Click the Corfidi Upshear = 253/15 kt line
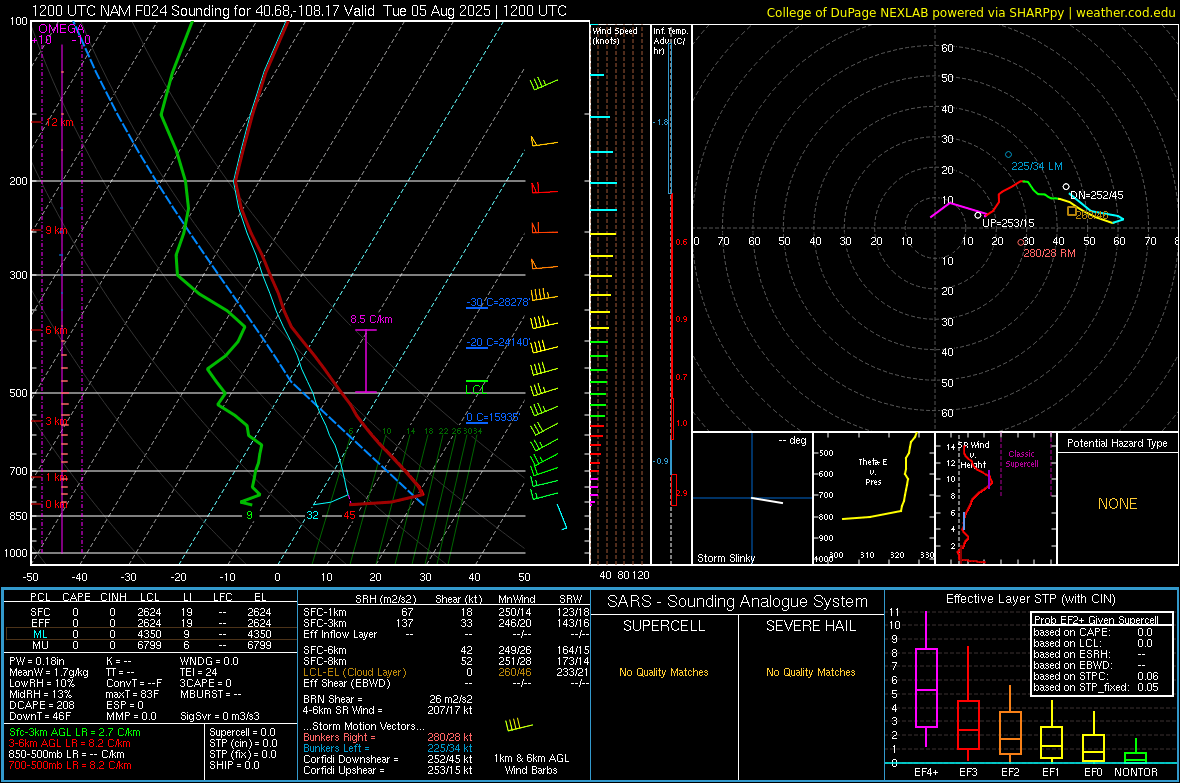The width and height of the screenshot is (1180, 783). [387, 770]
